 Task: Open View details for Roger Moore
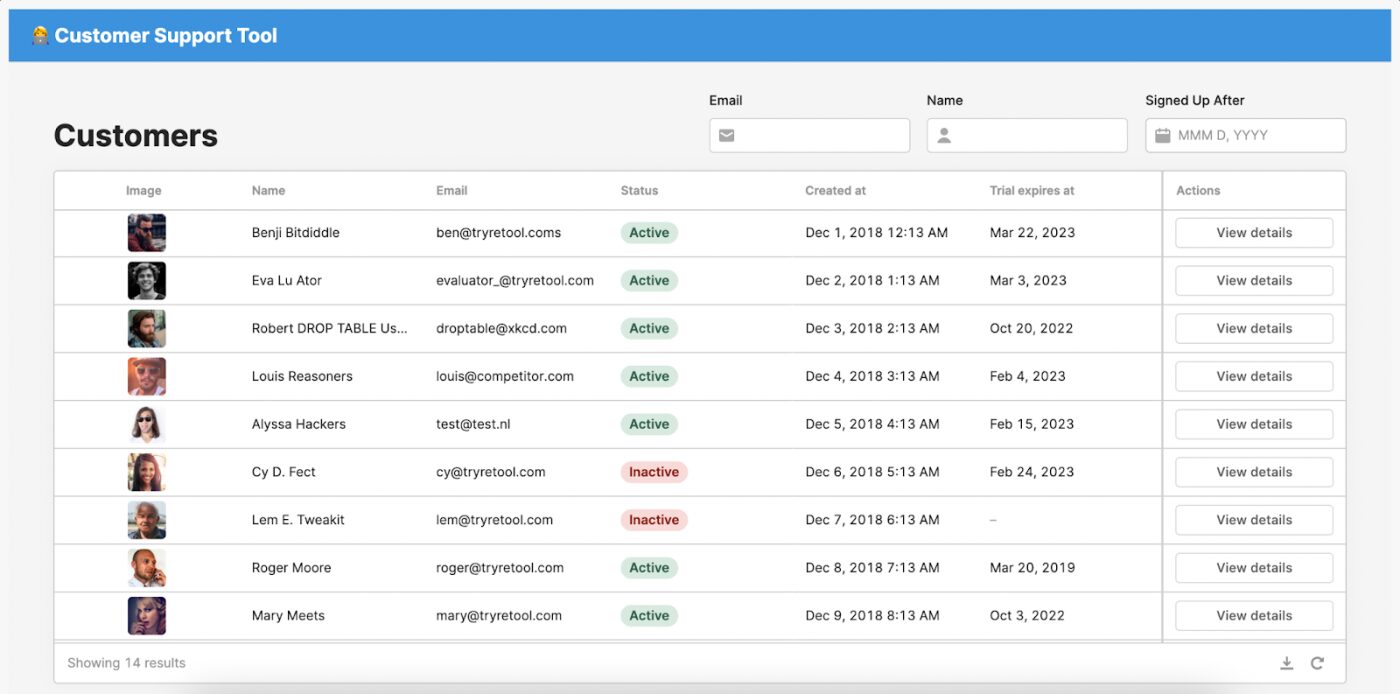coord(1254,568)
